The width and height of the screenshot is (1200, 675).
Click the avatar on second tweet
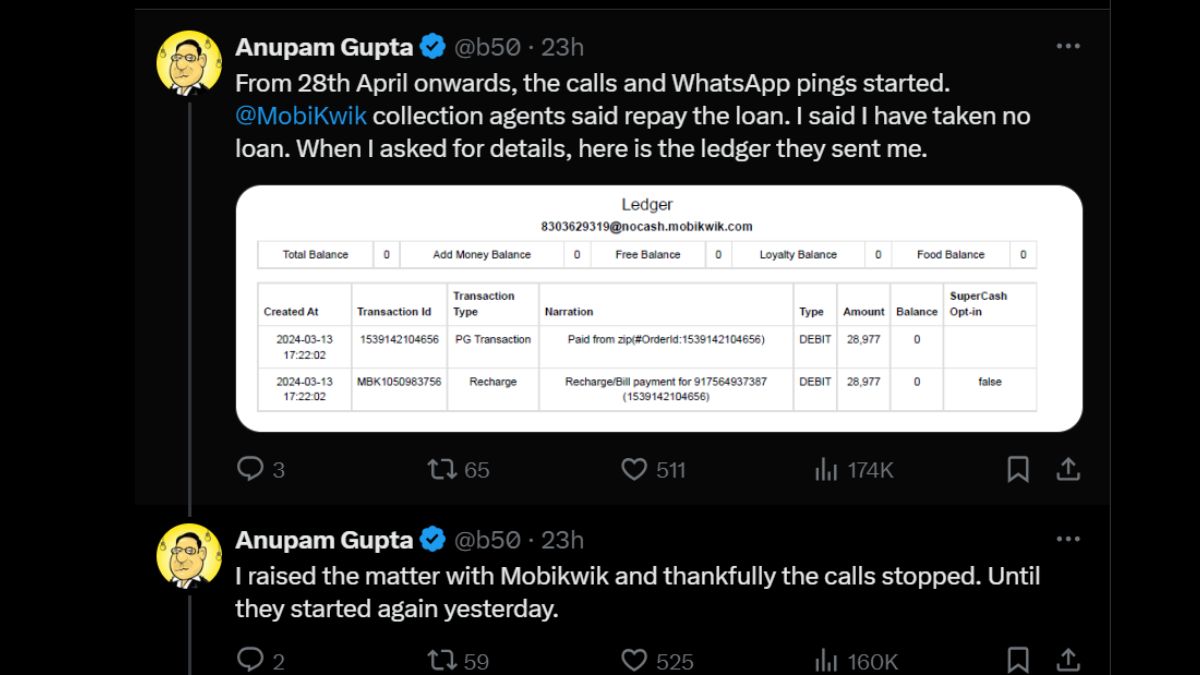[x=189, y=555]
